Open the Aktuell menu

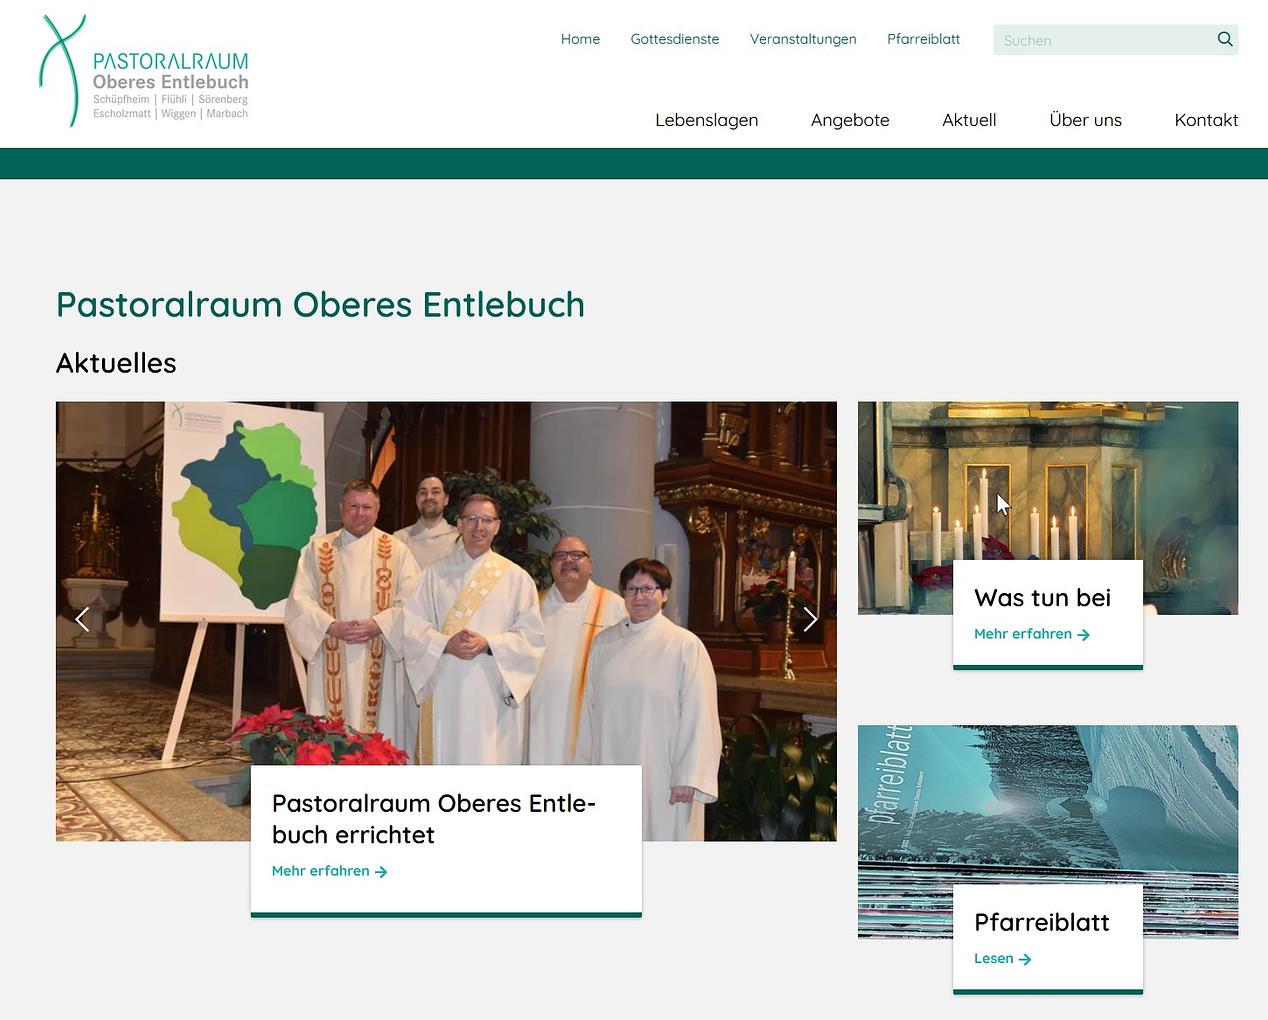click(969, 120)
